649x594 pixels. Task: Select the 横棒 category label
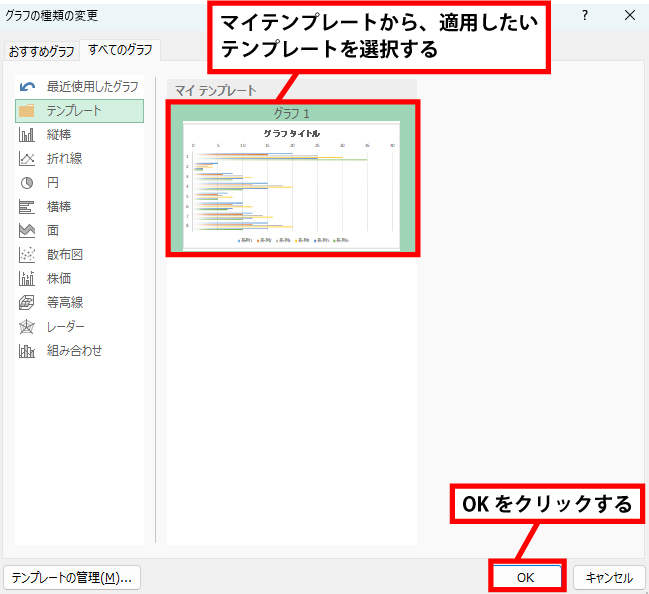coord(59,207)
